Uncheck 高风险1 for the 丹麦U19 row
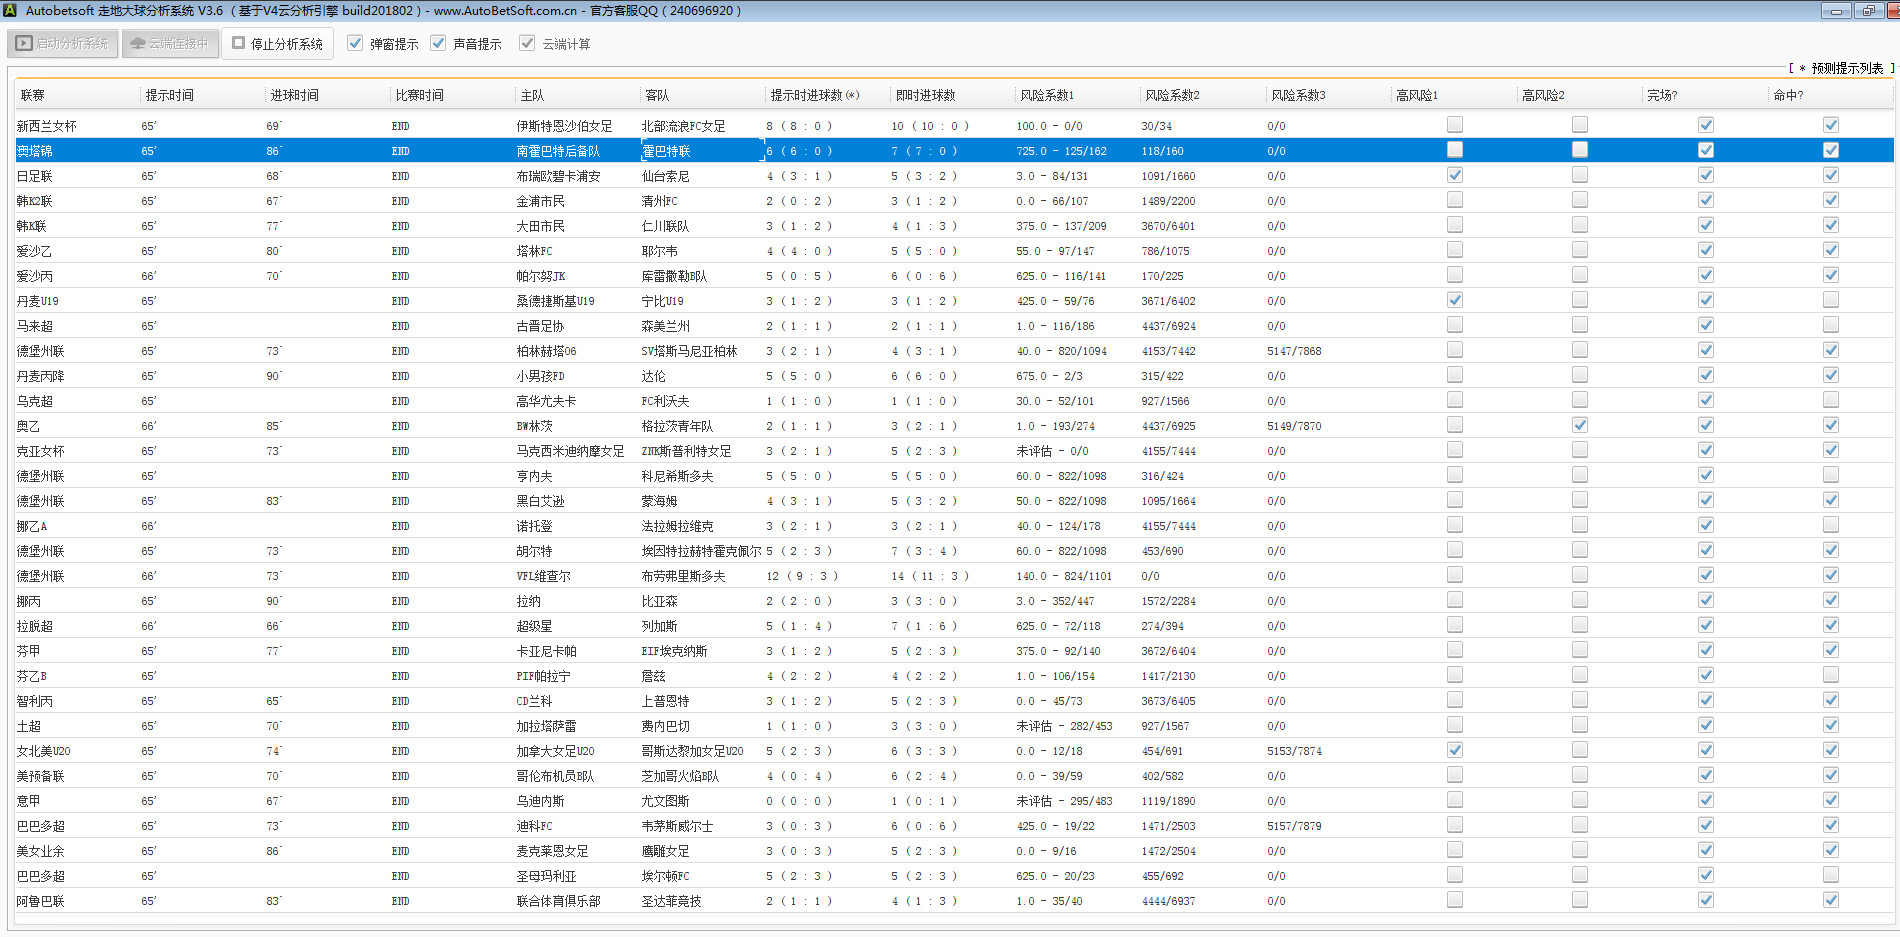This screenshot has width=1900, height=937. point(1455,300)
